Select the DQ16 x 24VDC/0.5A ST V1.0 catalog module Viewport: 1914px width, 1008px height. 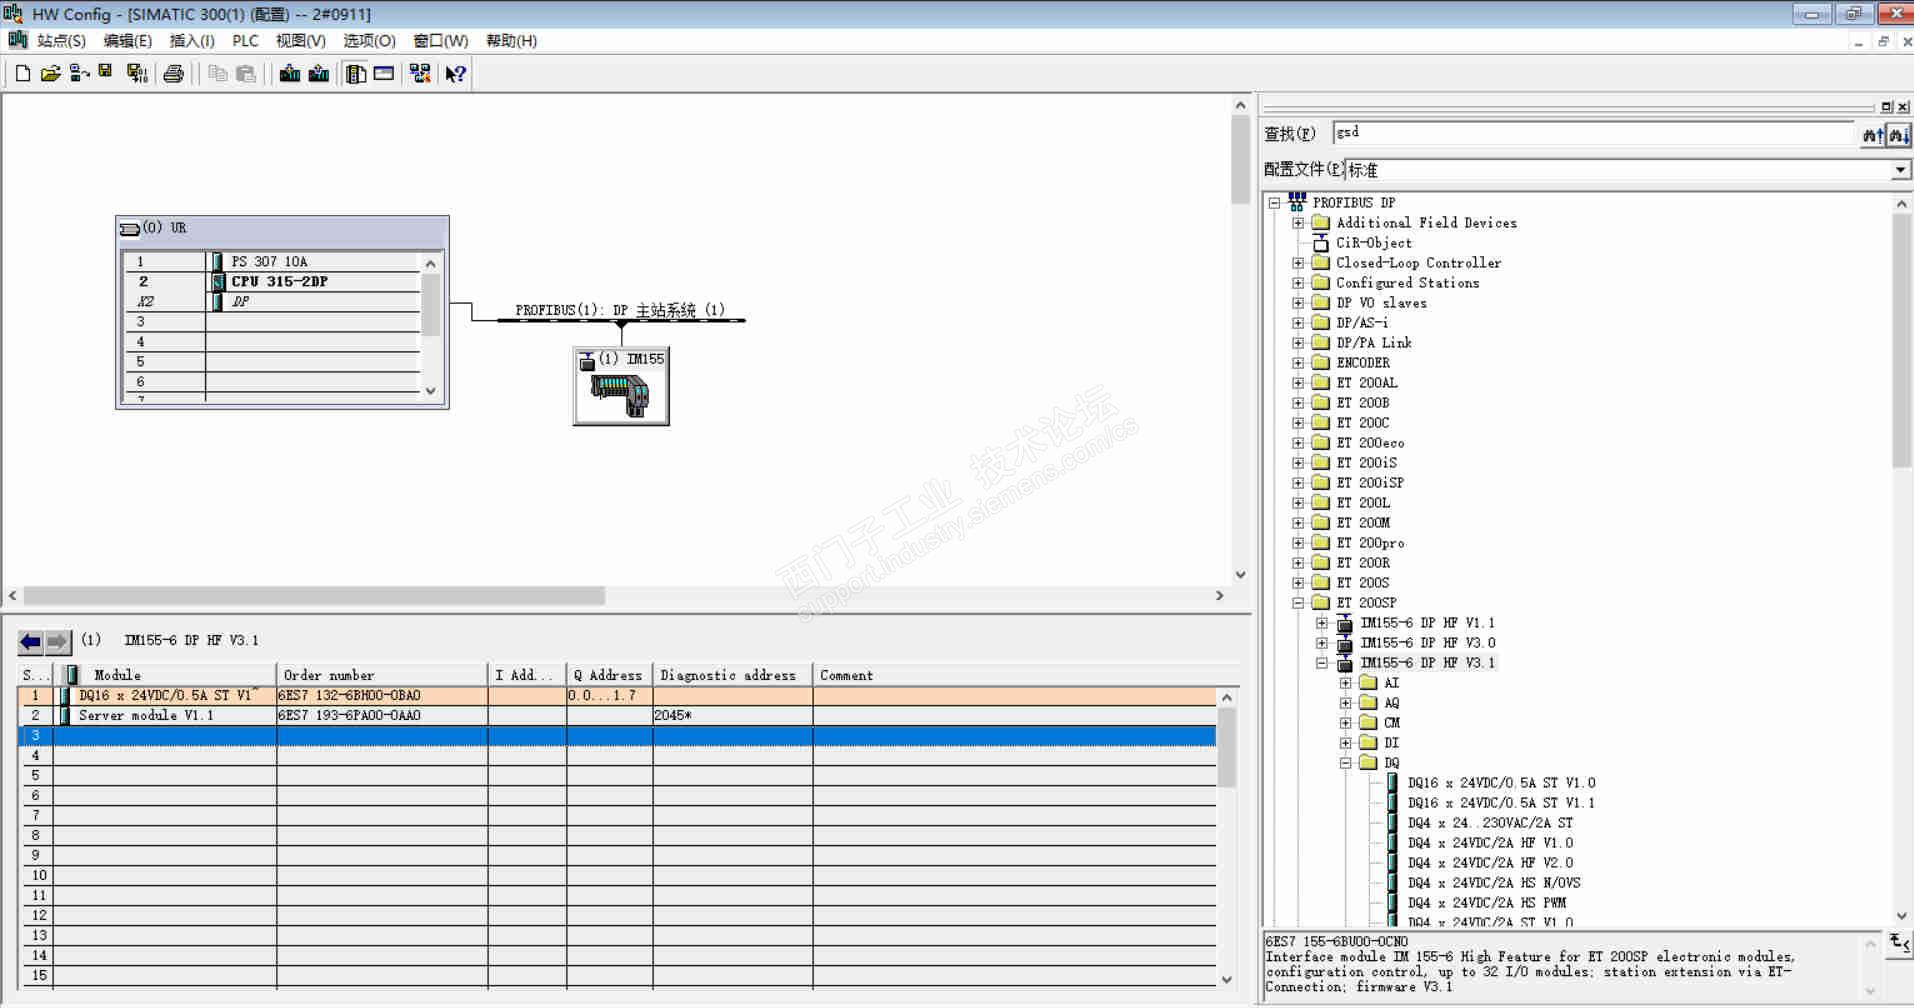1501,783
